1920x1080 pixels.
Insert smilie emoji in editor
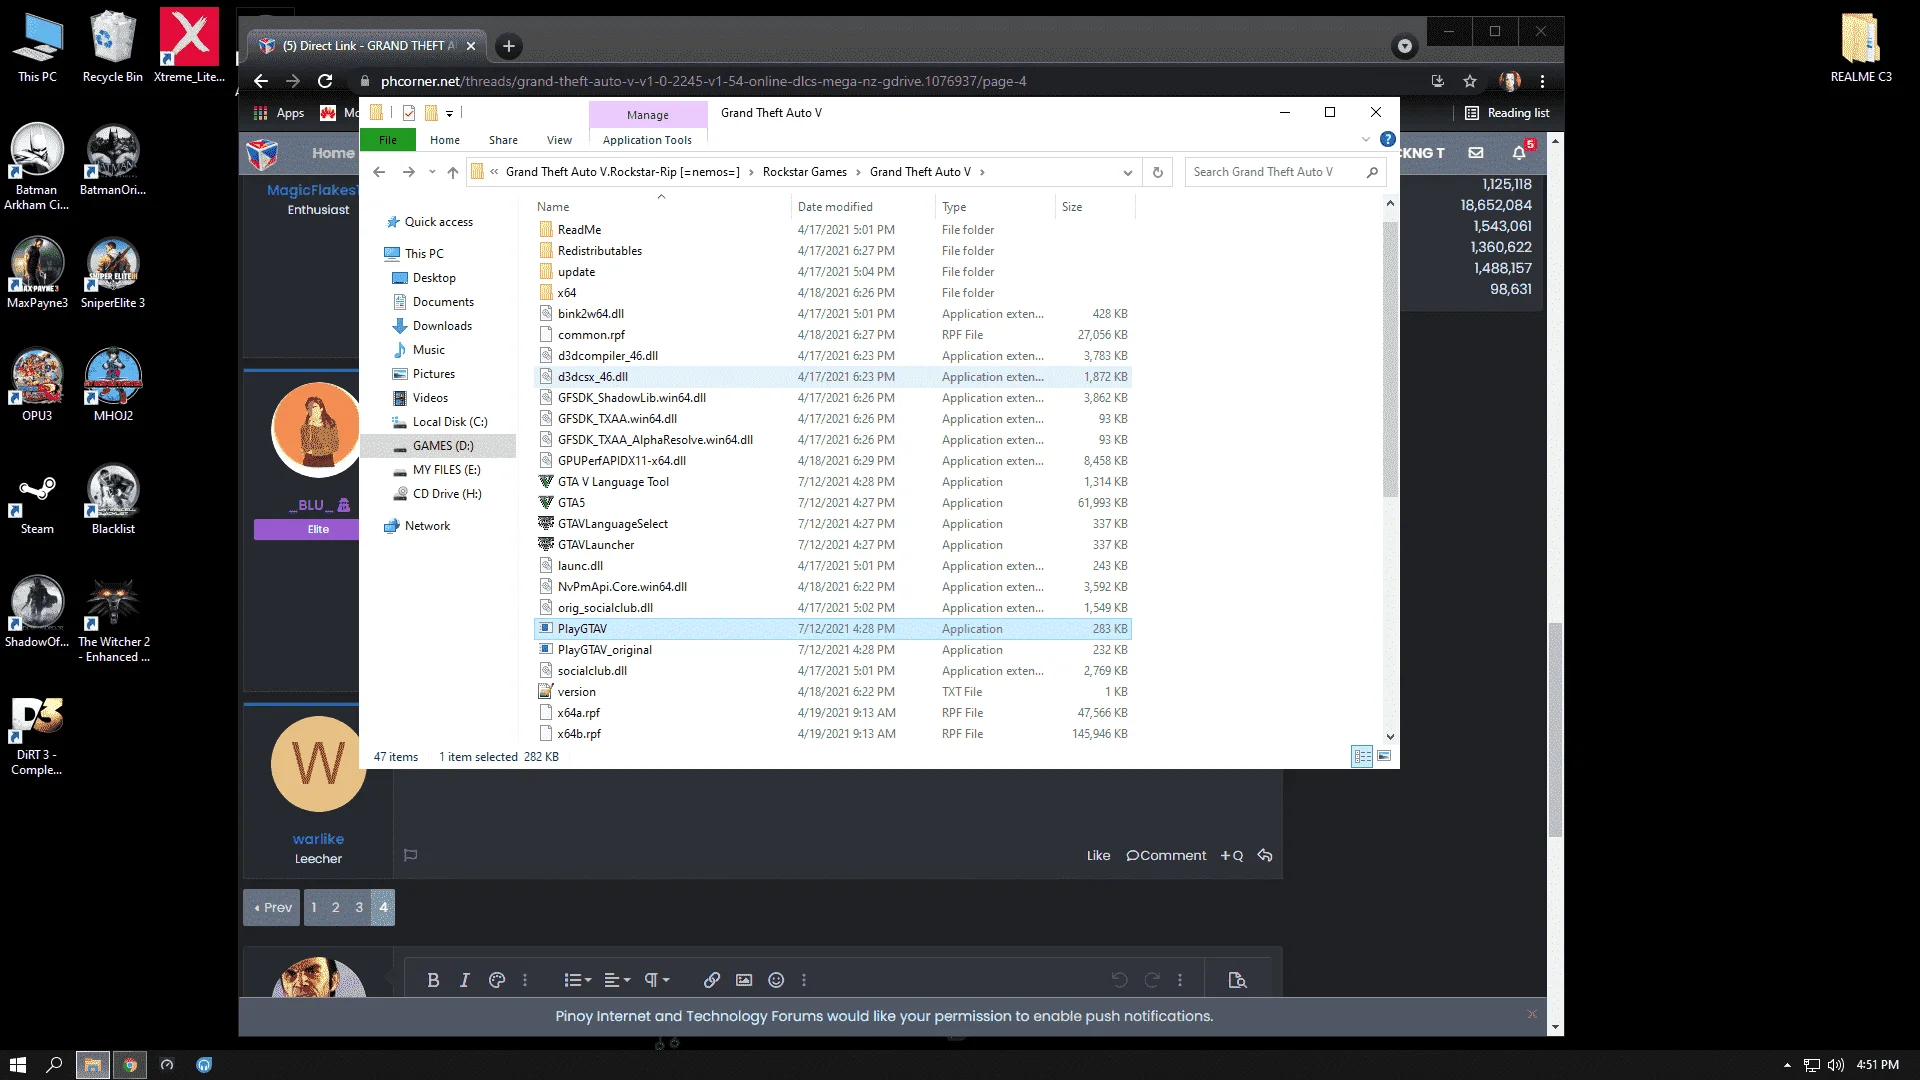(x=776, y=980)
